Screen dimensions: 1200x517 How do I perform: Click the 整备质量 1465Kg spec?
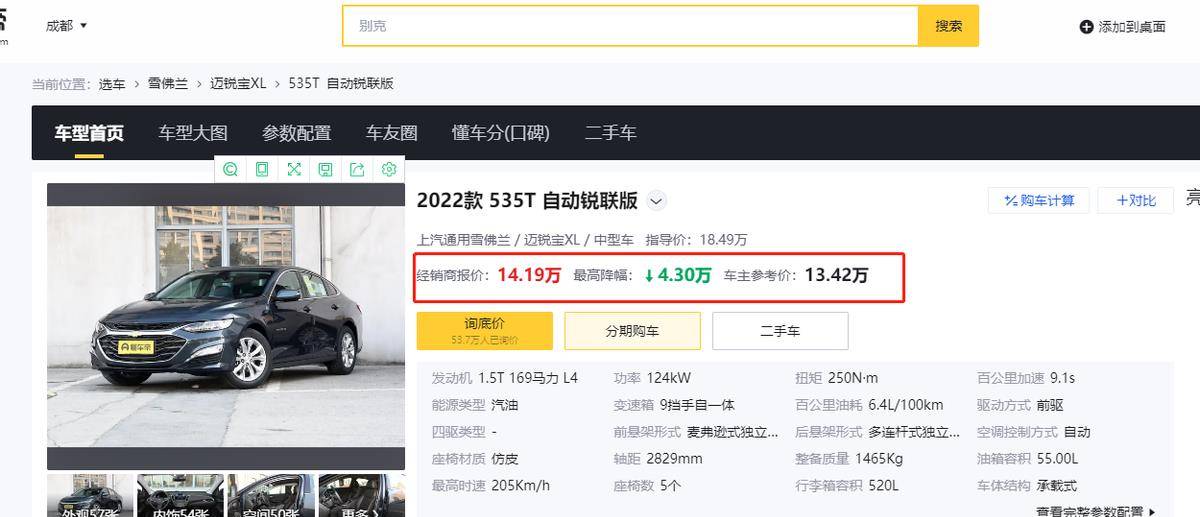849,458
